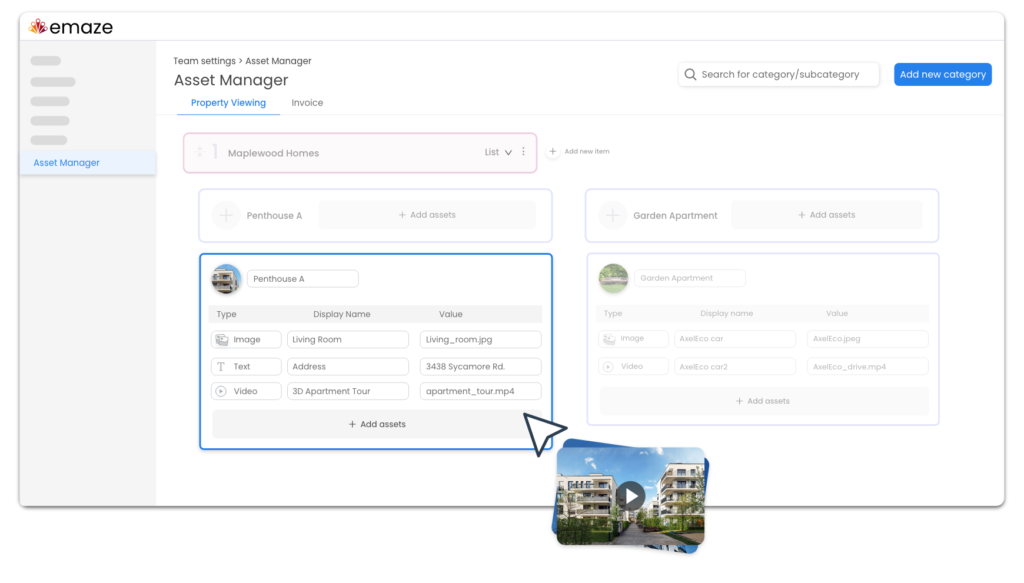Viewport: 1024px width, 583px height.
Task: Open the Video type dropdown for 3D Apartment Tour
Action: coord(246,391)
